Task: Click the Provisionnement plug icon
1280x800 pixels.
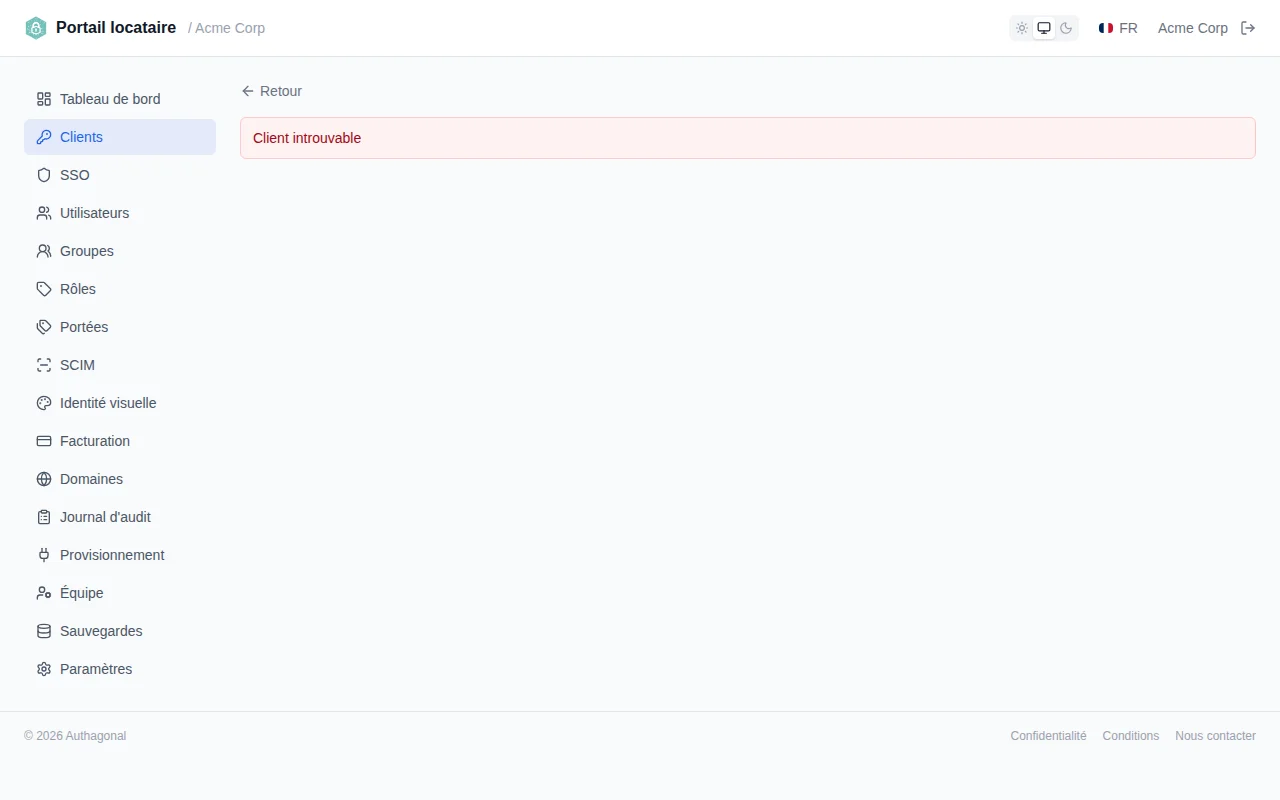Action: (44, 555)
